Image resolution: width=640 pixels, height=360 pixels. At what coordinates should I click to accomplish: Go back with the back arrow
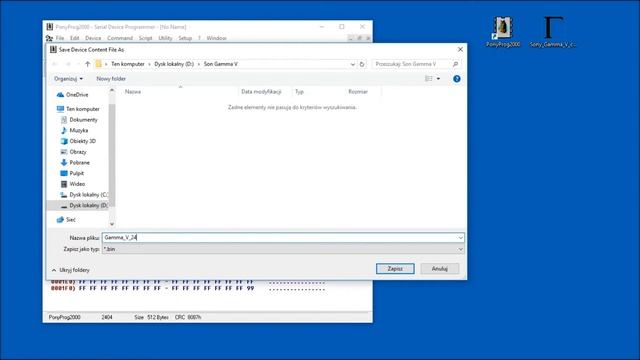(x=55, y=64)
